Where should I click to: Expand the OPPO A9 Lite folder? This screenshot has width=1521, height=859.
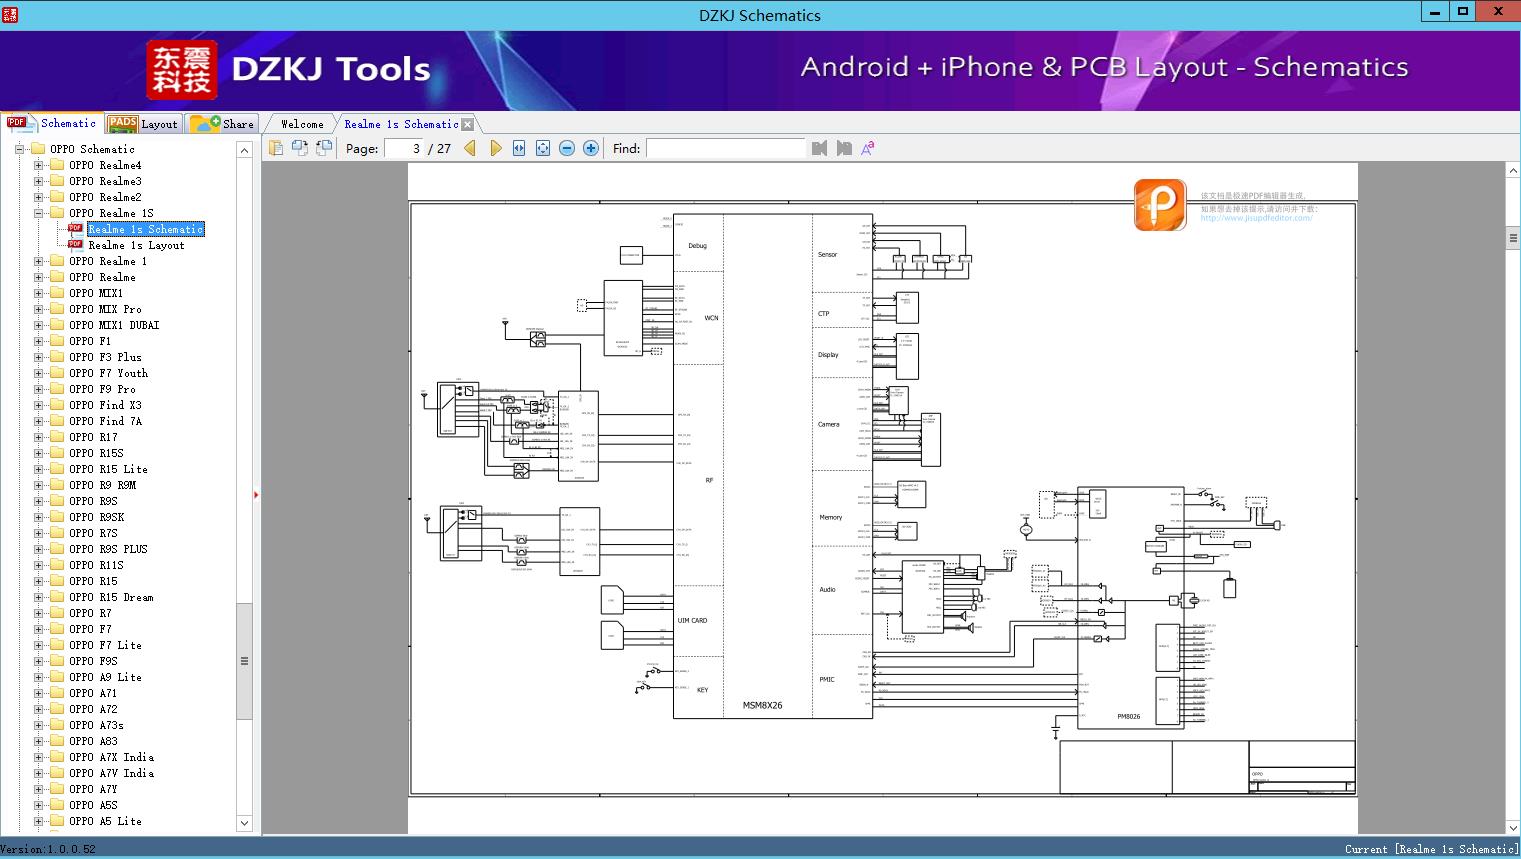tap(38, 677)
